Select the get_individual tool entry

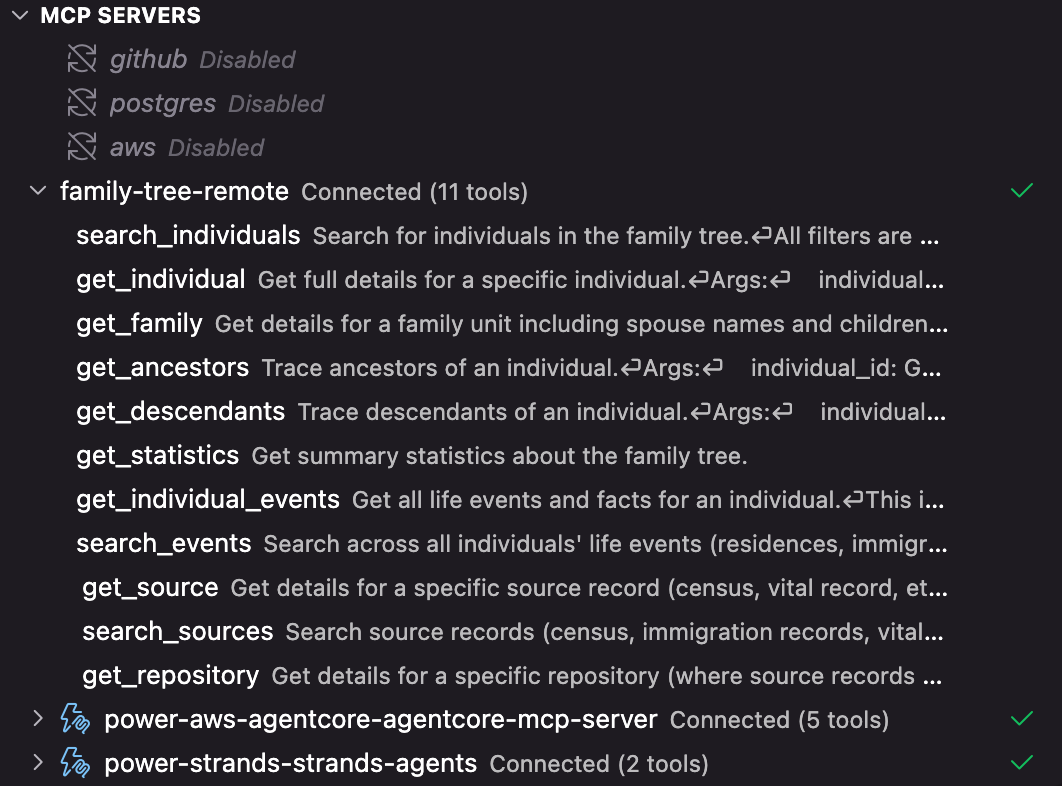160,279
